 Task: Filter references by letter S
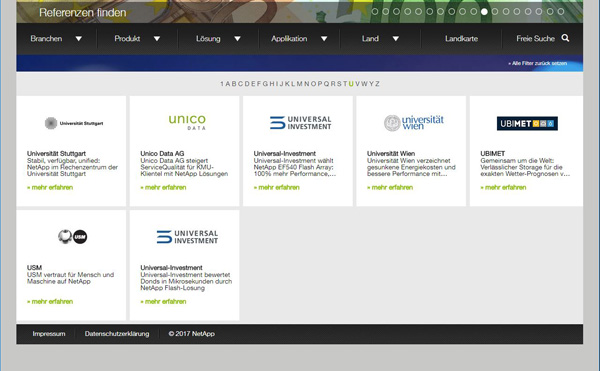coord(339,84)
